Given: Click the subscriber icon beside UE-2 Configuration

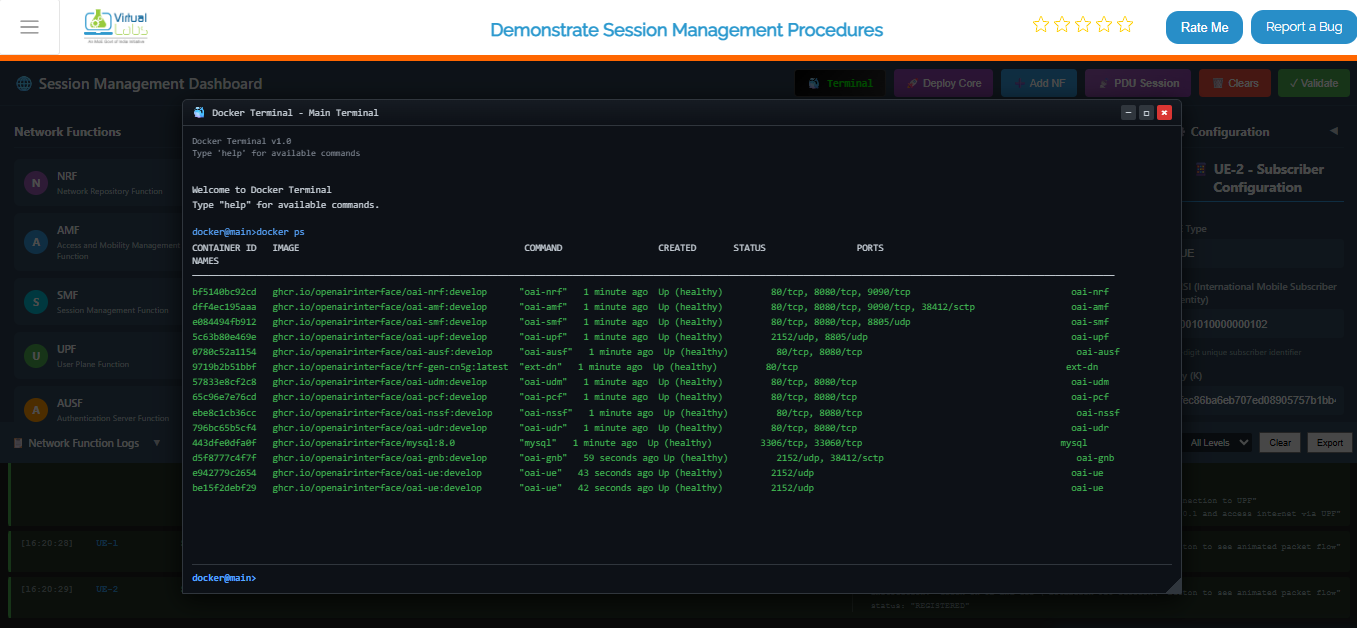Looking at the screenshot, I should pos(1201,169).
